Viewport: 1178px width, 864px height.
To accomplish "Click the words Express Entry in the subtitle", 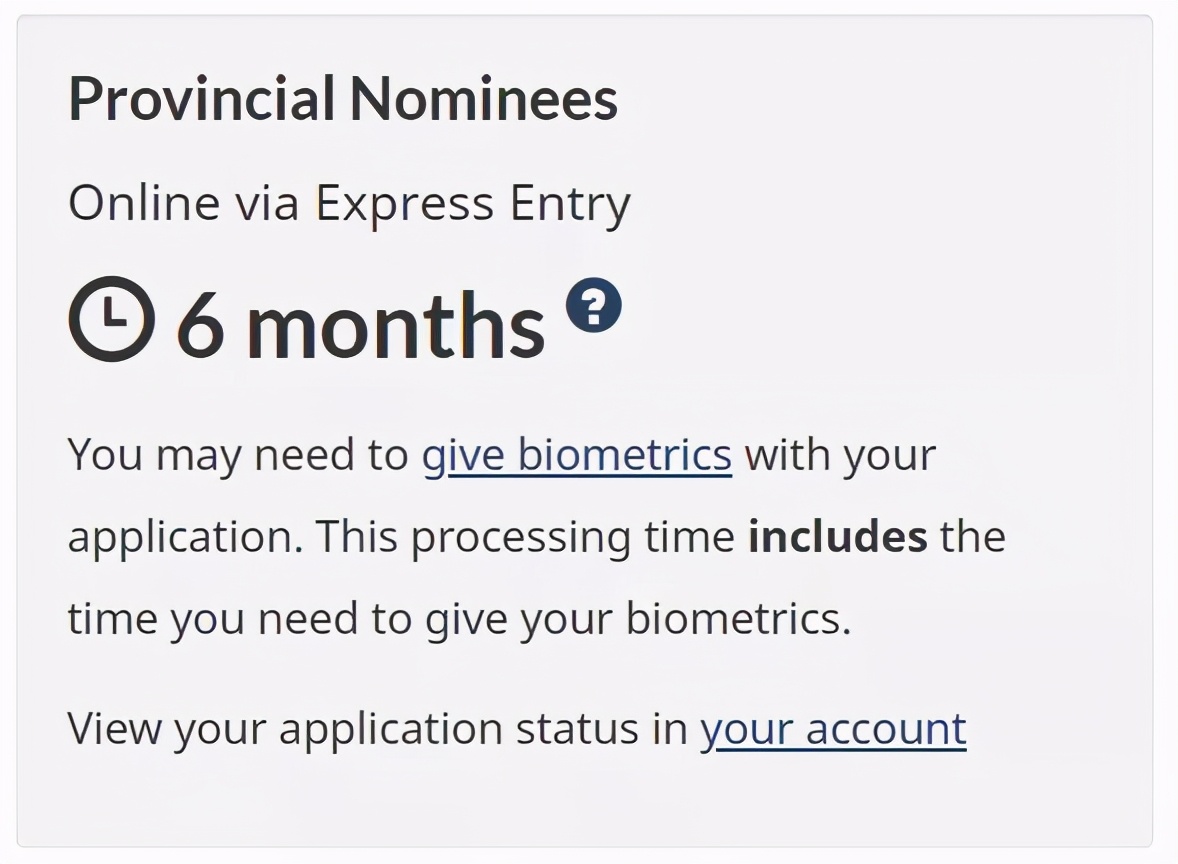I will 473,204.
